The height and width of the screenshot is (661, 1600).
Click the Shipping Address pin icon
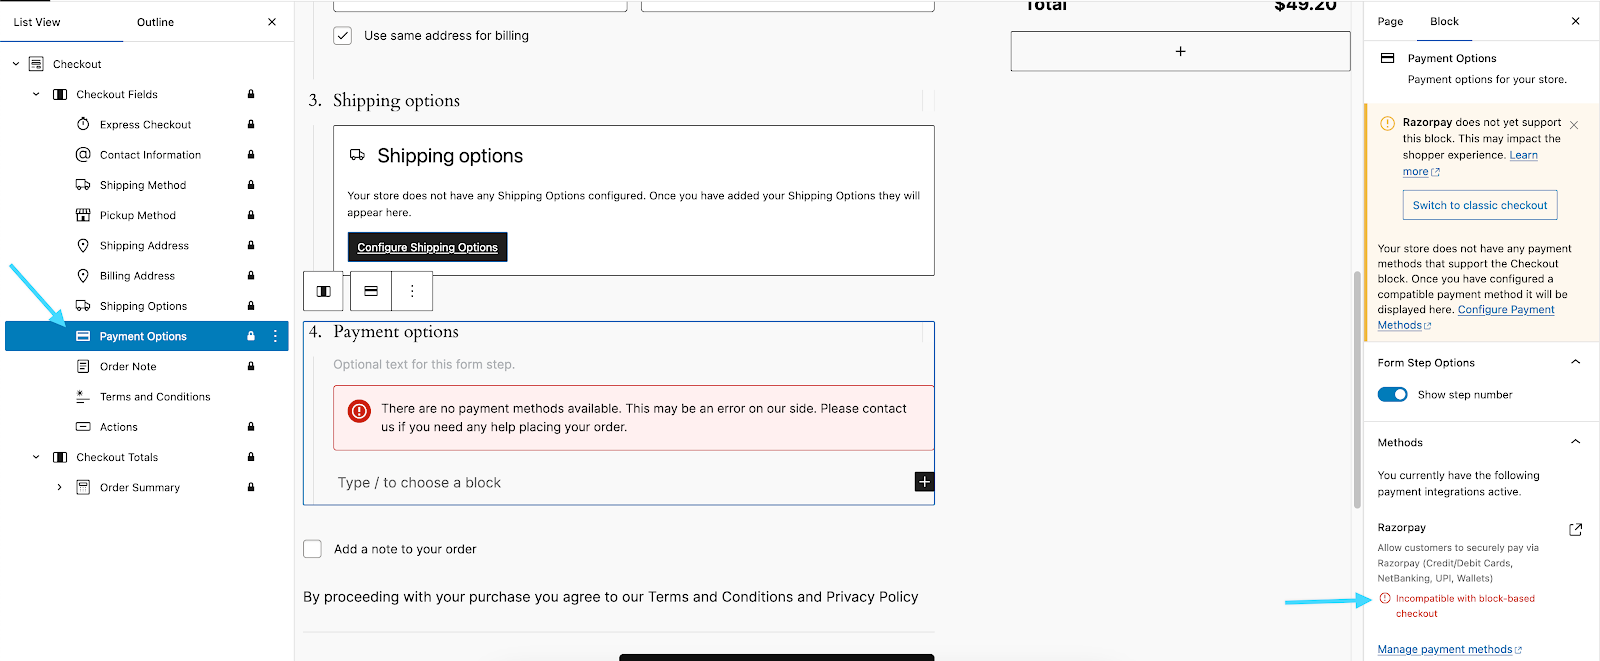[83, 245]
